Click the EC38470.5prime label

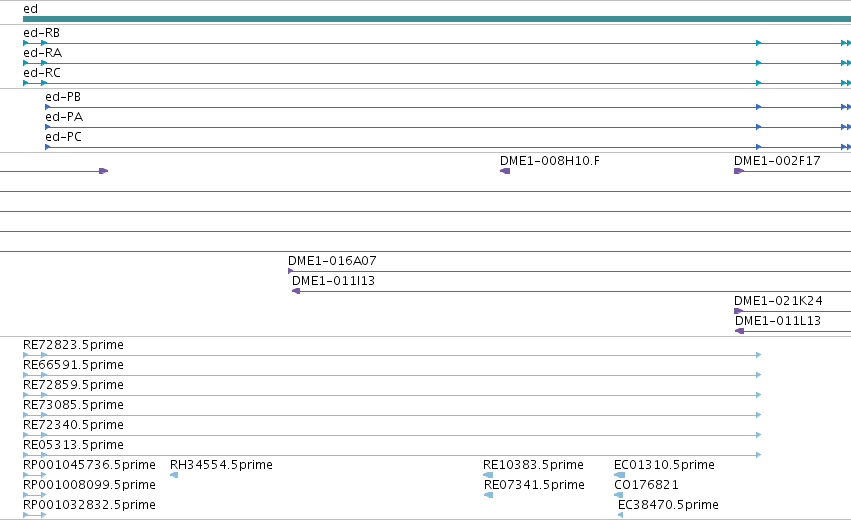pyautogui.click(x=668, y=505)
